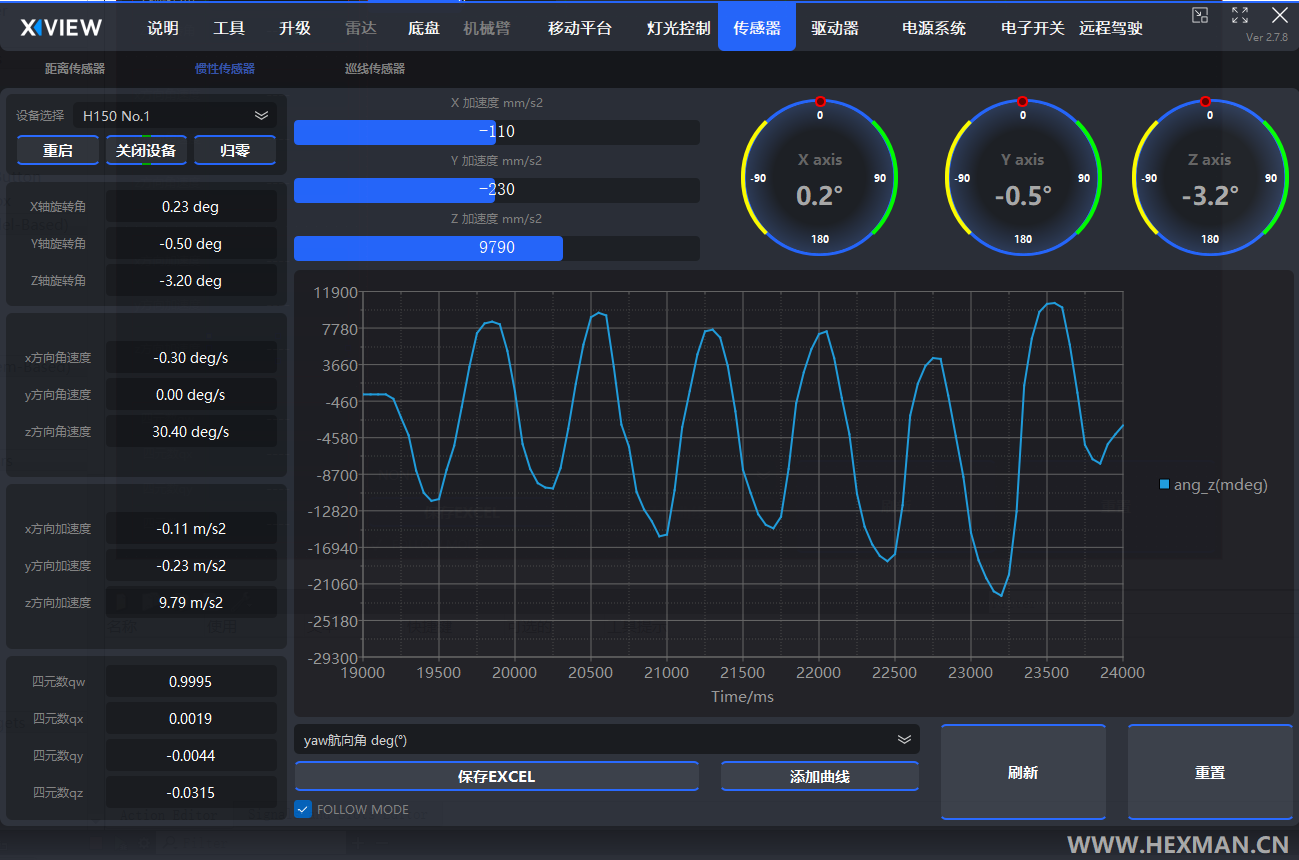Open the 距离传感器 sub-tab
The image size is (1299, 860).
tap(75, 69)
